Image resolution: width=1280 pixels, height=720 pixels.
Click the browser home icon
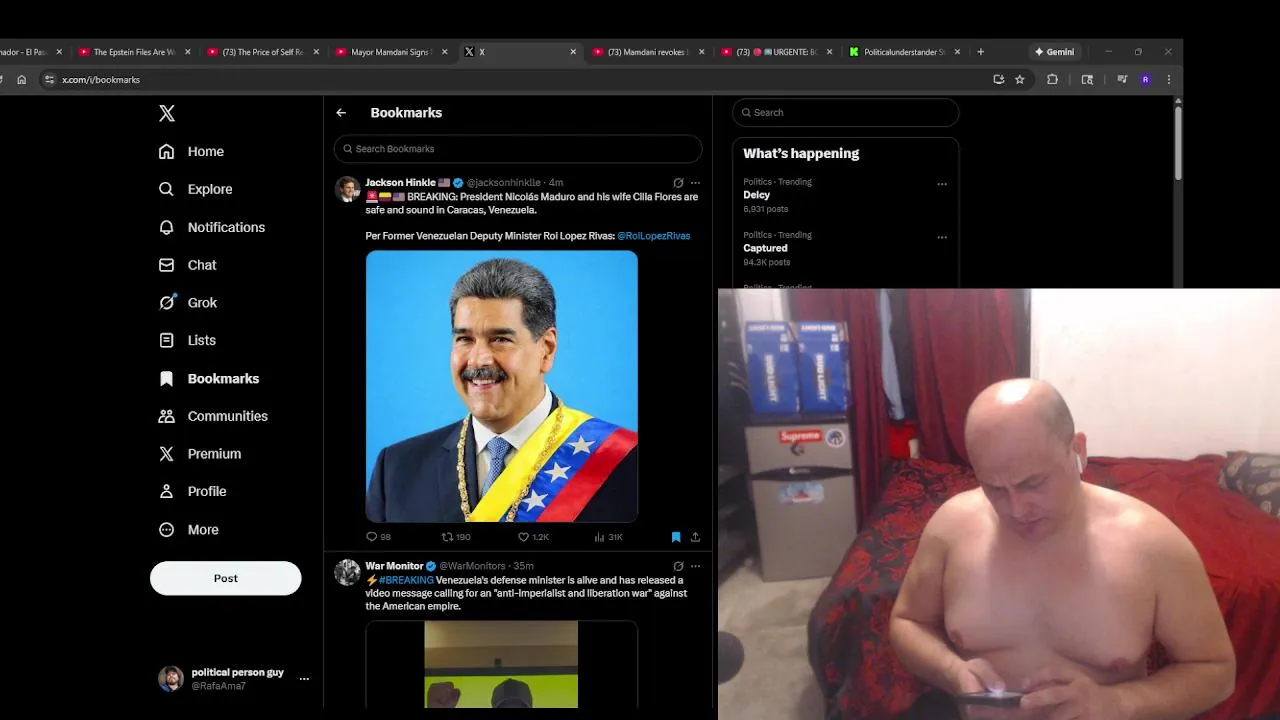21,80
